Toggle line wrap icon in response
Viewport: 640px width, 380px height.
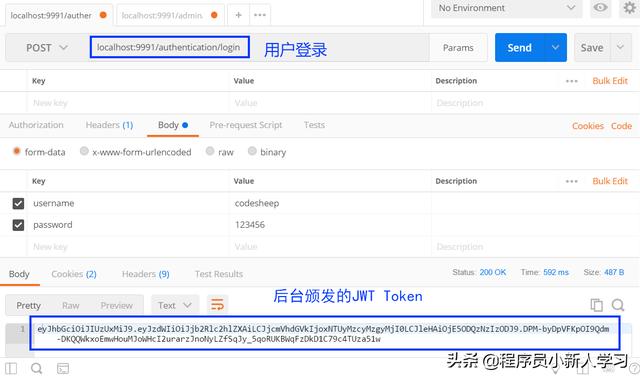click(x=217, y=304)
